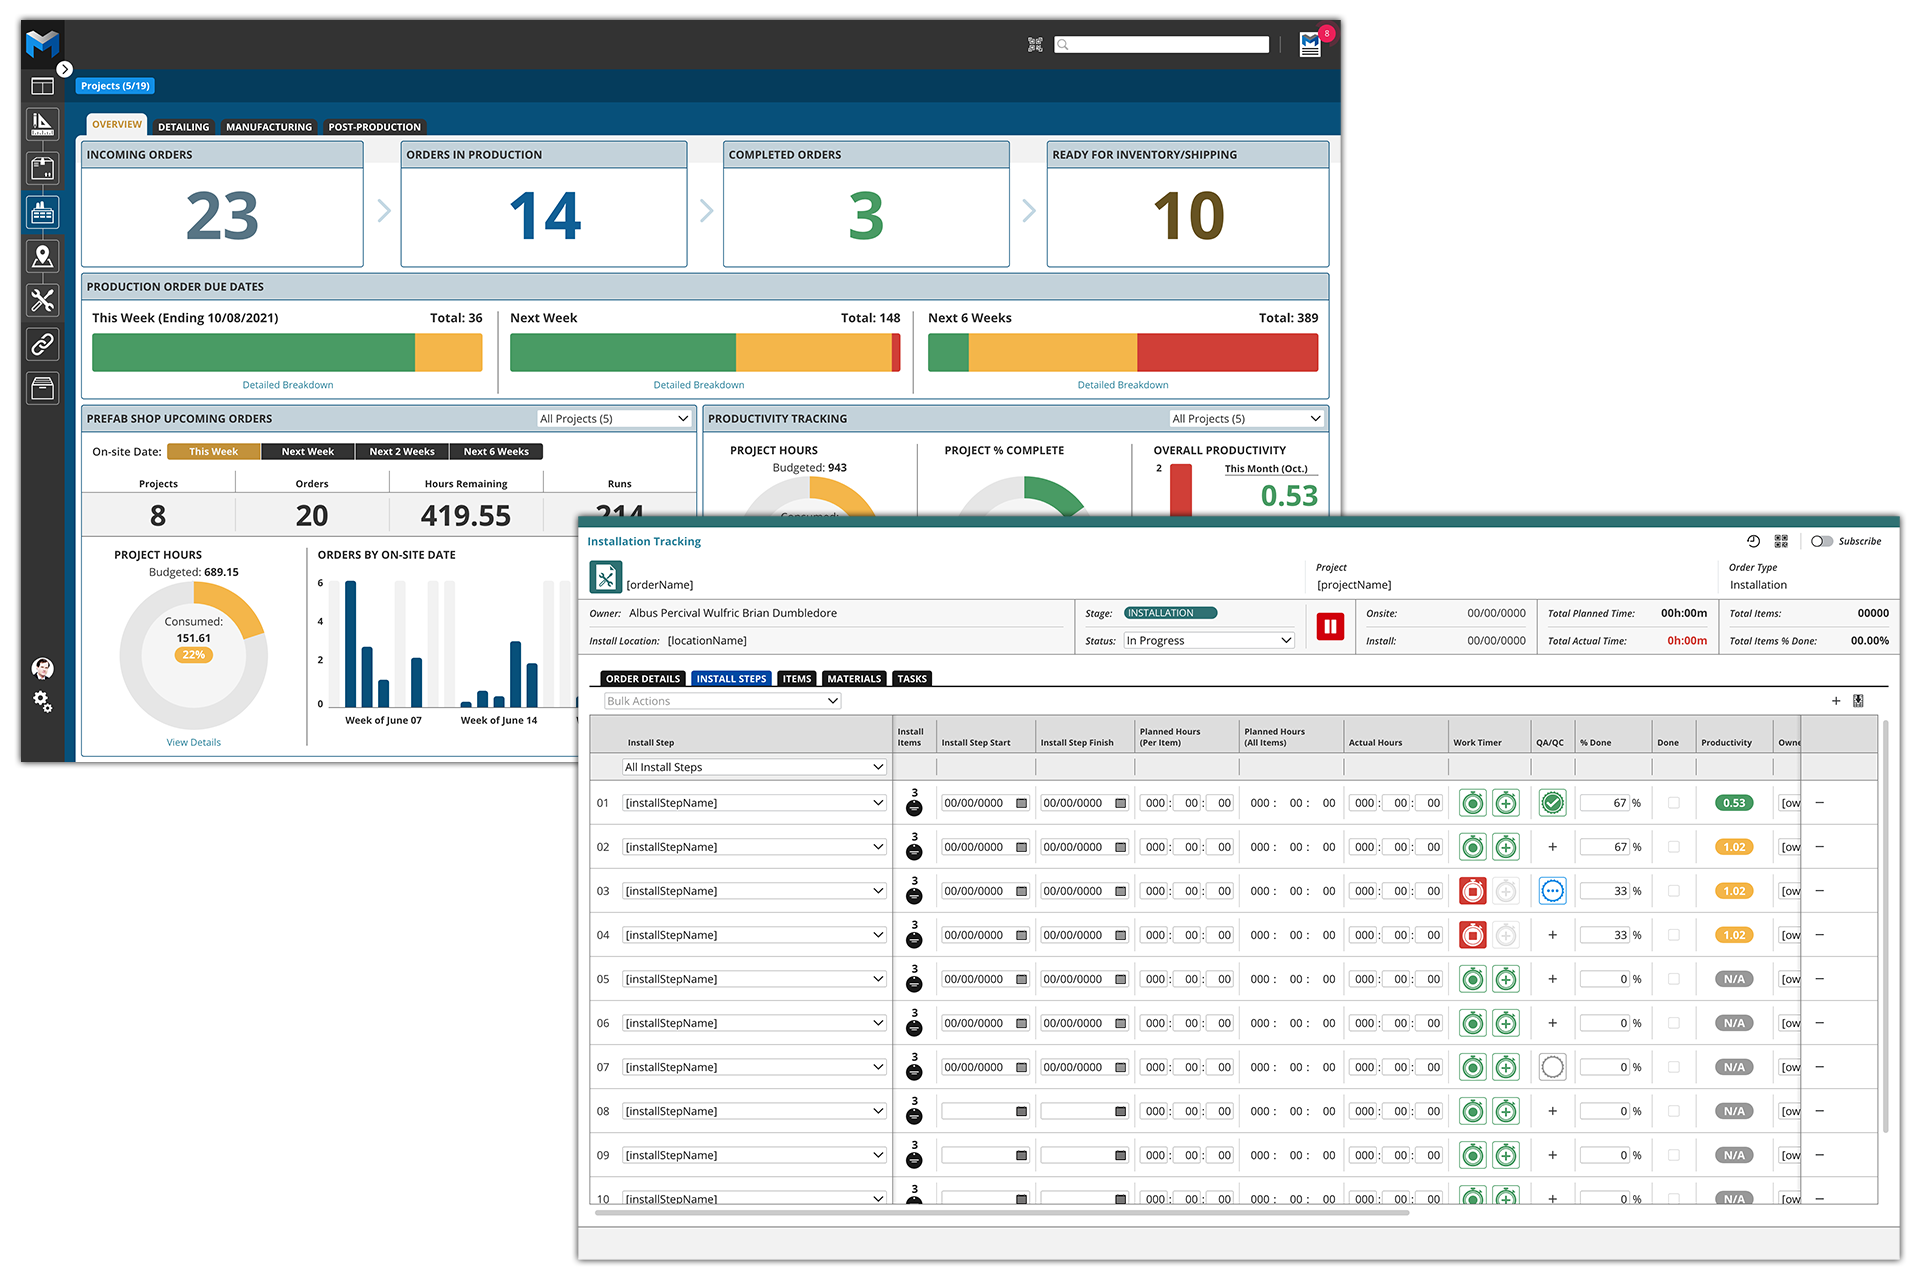
Task: Open the All Install Steps filter dropdown
Action: [x=754, y=767]
